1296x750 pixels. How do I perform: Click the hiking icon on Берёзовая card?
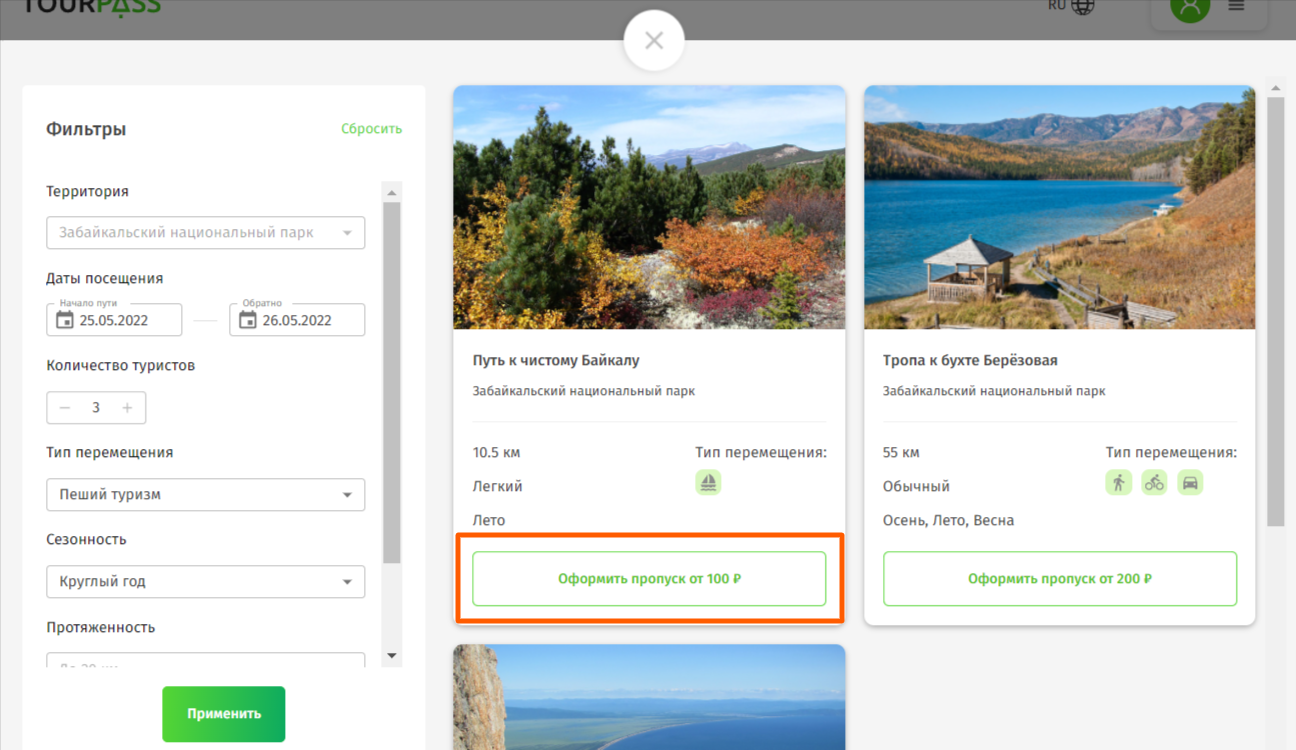pos(1118,483)
